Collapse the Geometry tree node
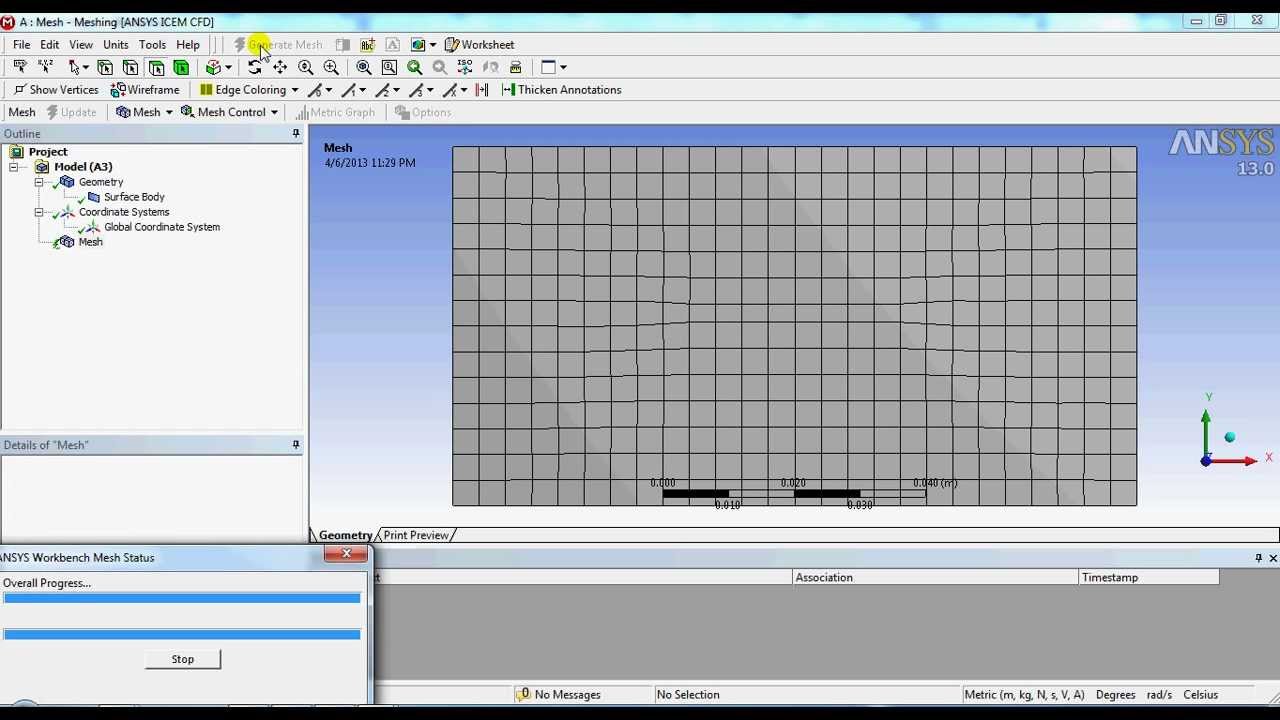 click(39, 182)
